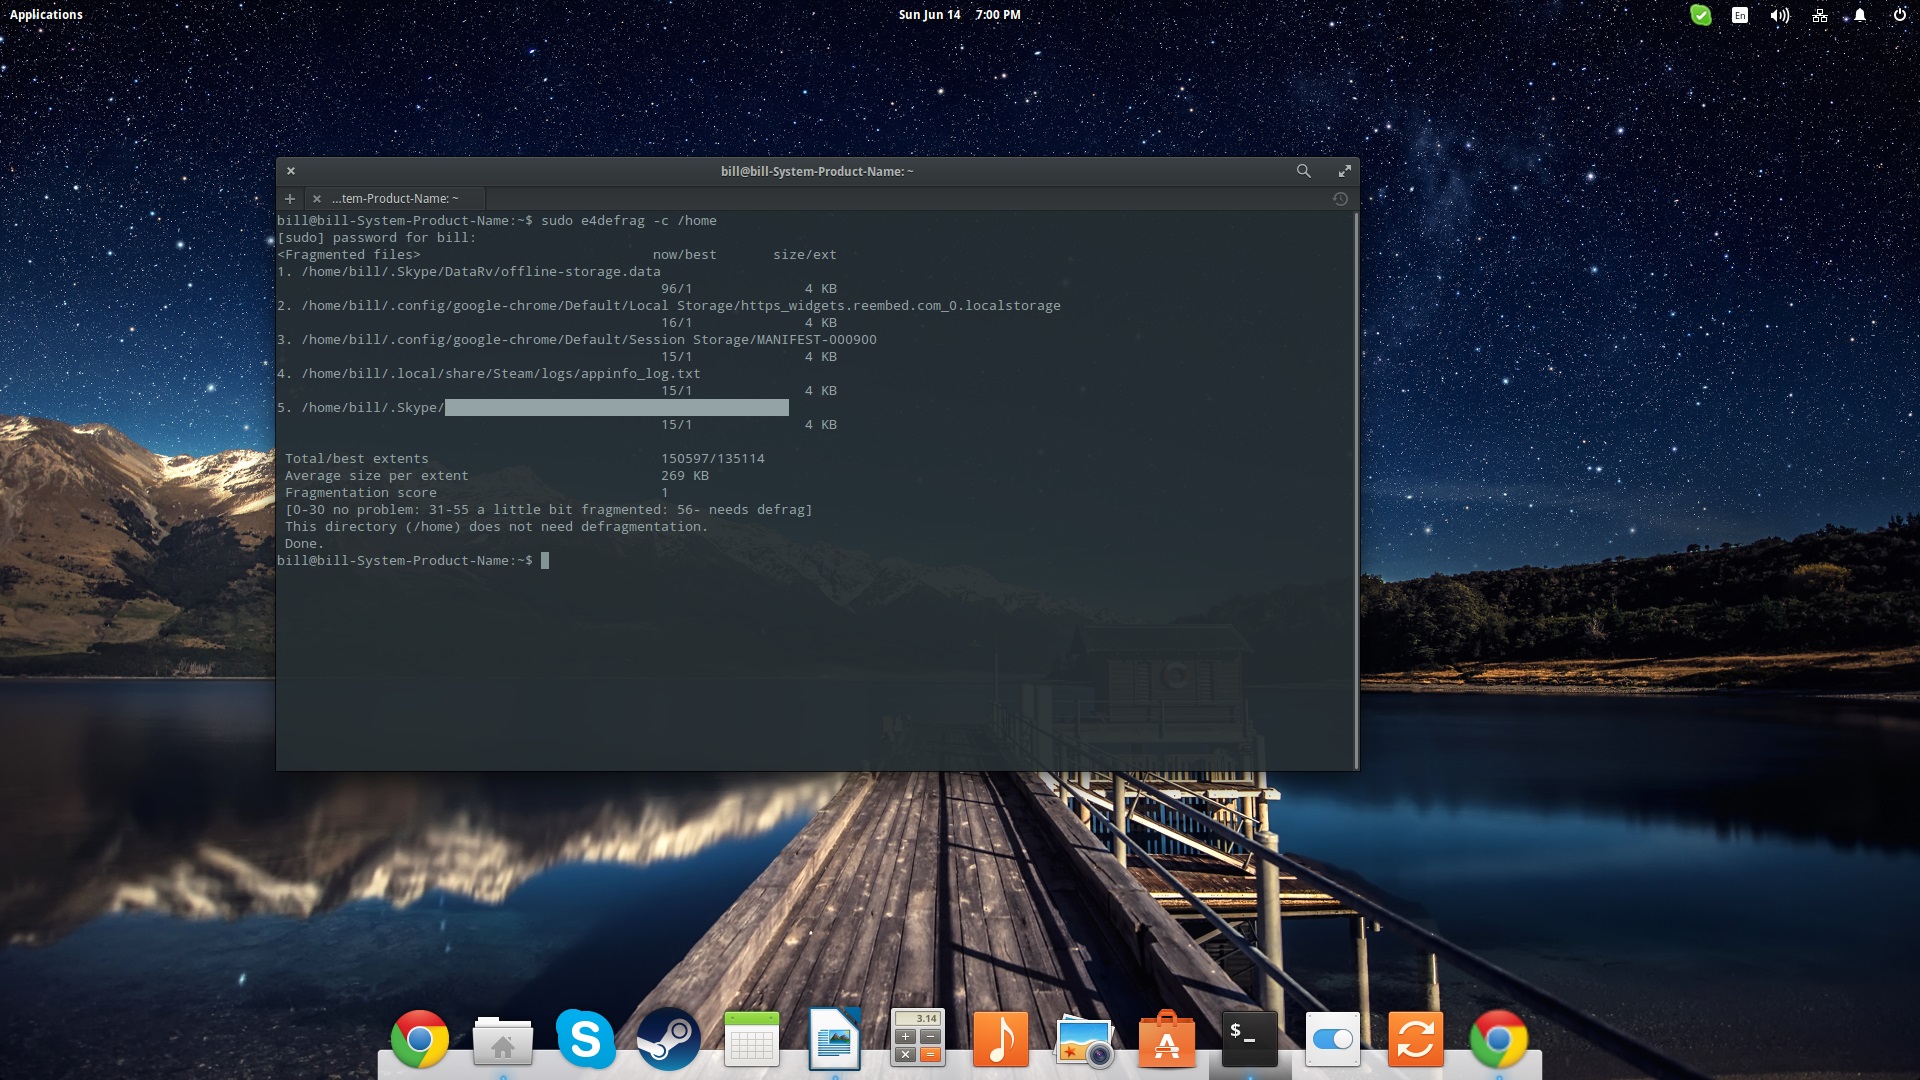Viewport: 1920px width, 1080px height.
Task: Open the network indicator
Action: click(x=1820, y=15)
